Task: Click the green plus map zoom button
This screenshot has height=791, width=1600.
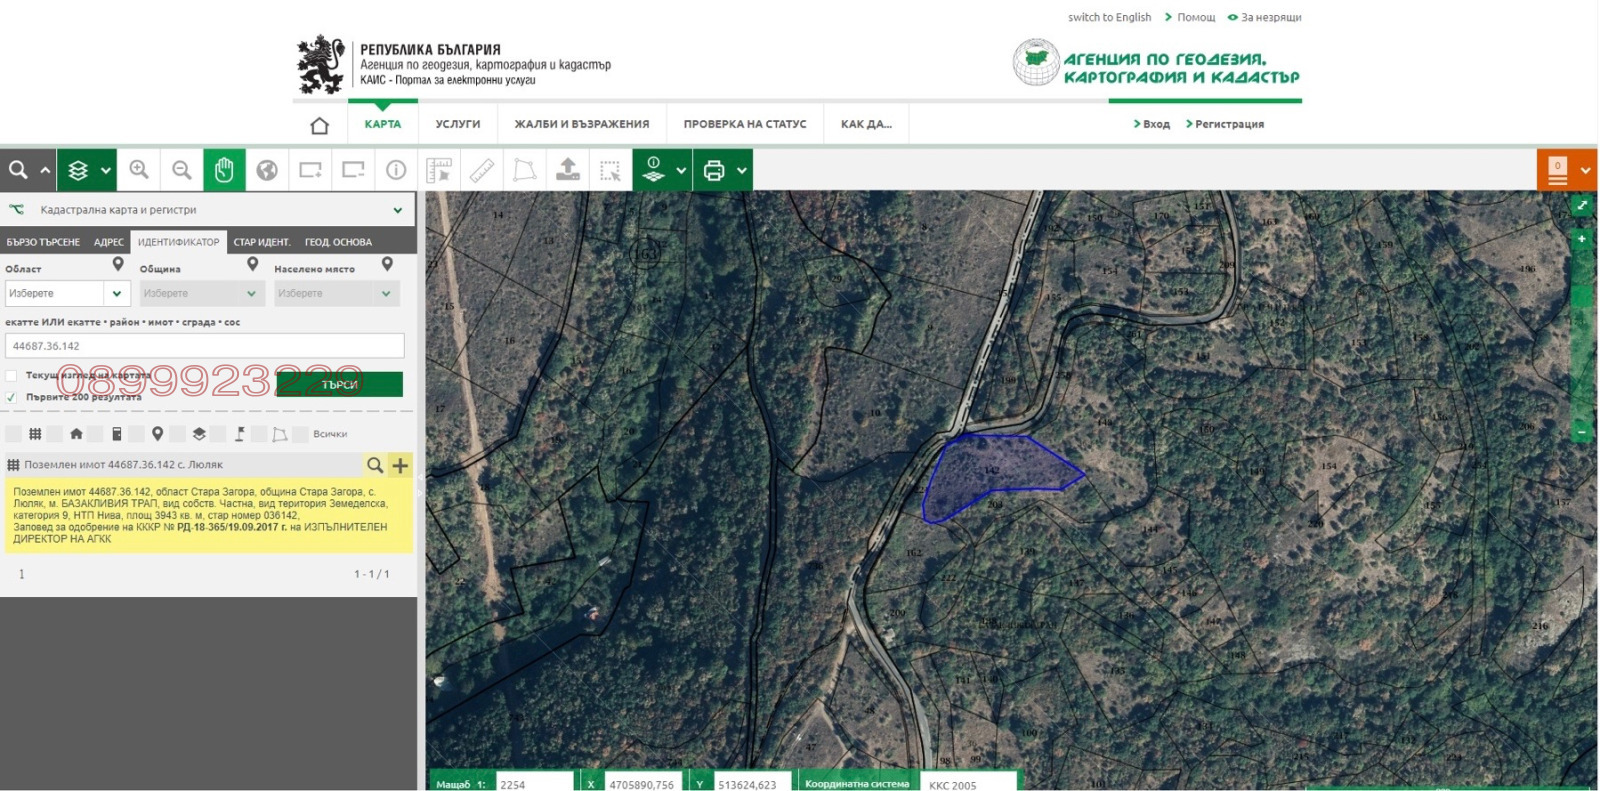Action: (x=1581, y=239)
